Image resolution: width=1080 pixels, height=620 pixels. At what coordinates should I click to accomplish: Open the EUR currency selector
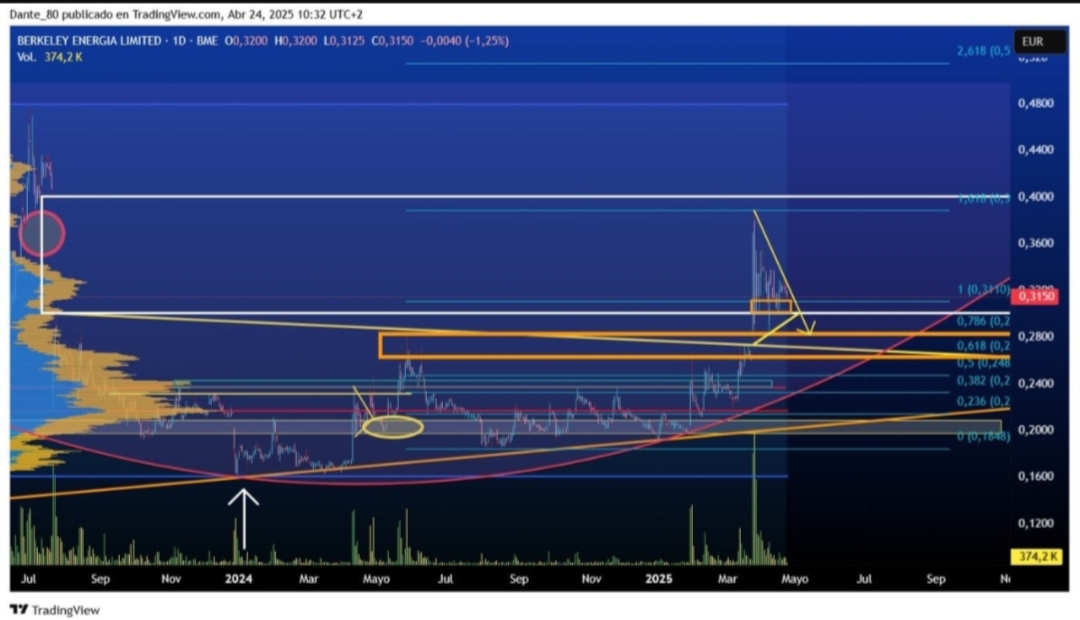click(x=1040, y=41)
